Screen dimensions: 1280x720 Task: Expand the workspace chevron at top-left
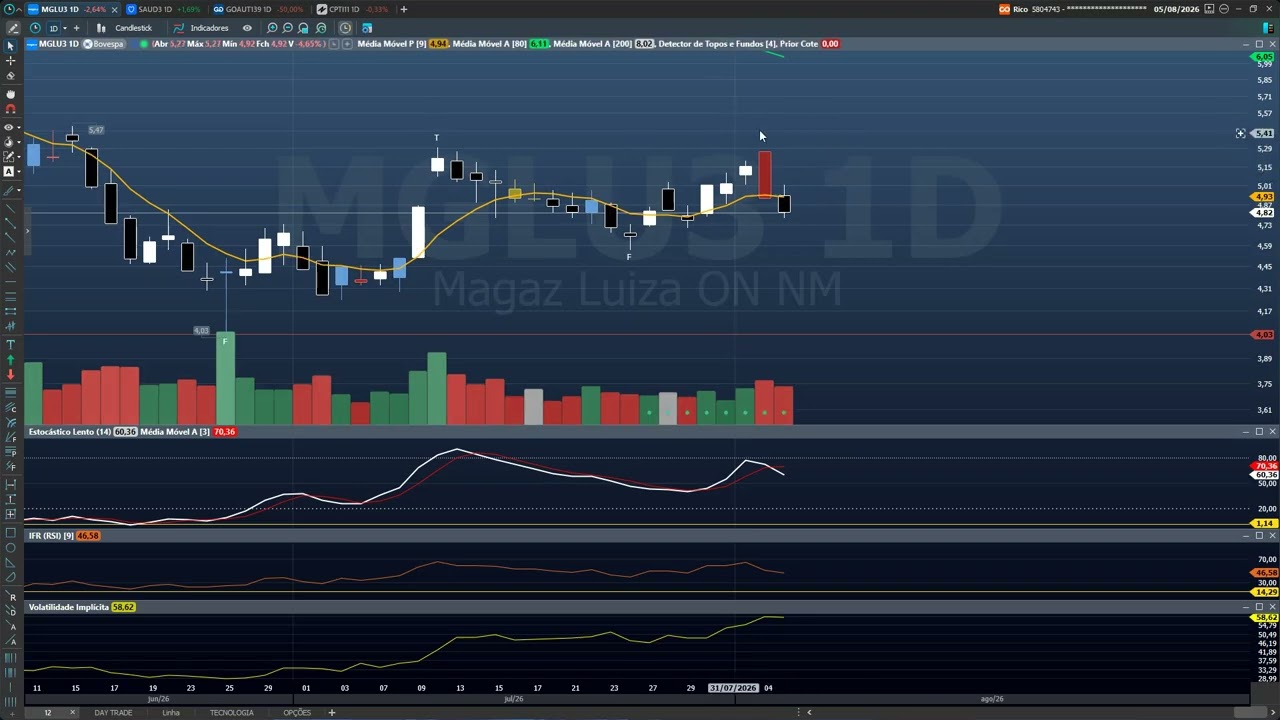point(19,9)
